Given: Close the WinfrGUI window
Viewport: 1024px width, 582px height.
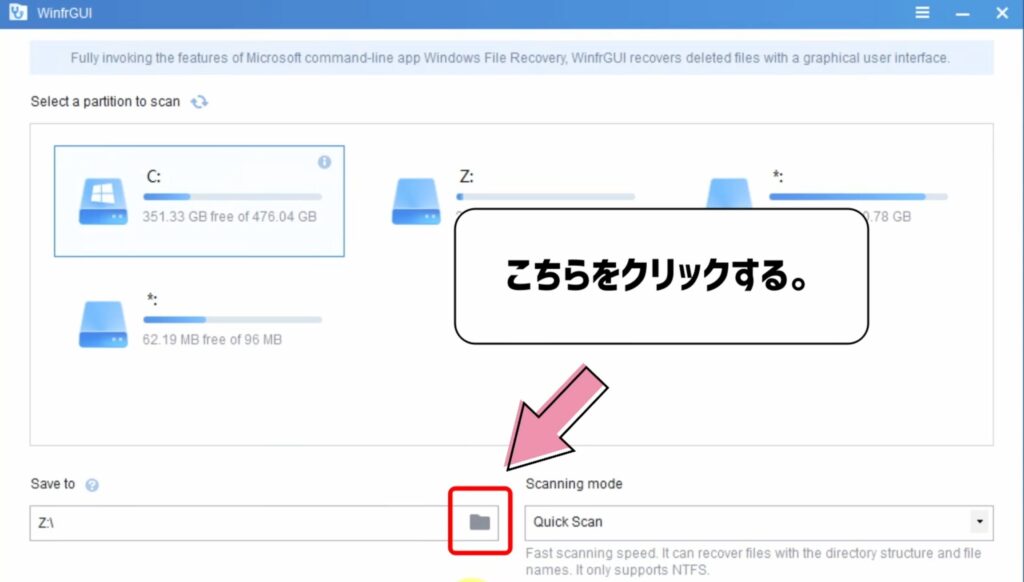Looking at the screenshot, I should click(1001, 13).
